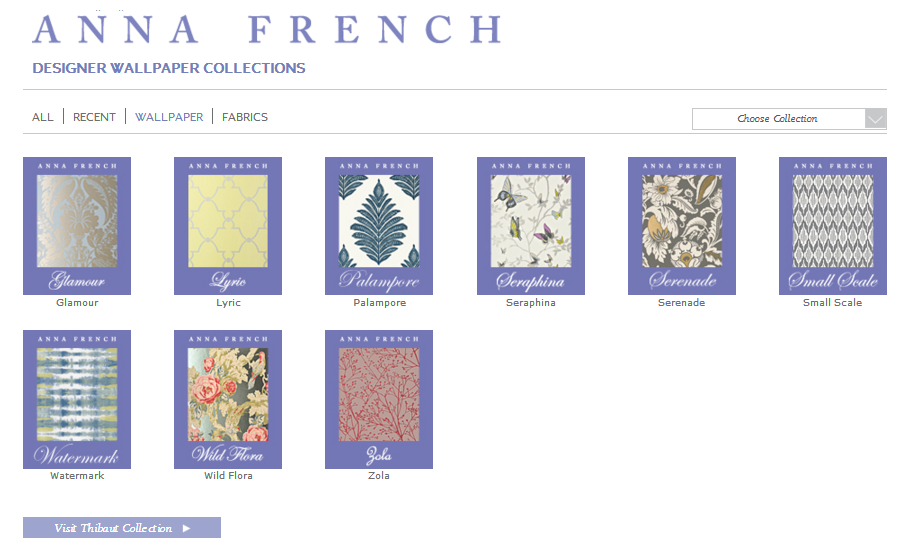Expand the Choose Collection dropdown arrow

[x=875, y=119]
